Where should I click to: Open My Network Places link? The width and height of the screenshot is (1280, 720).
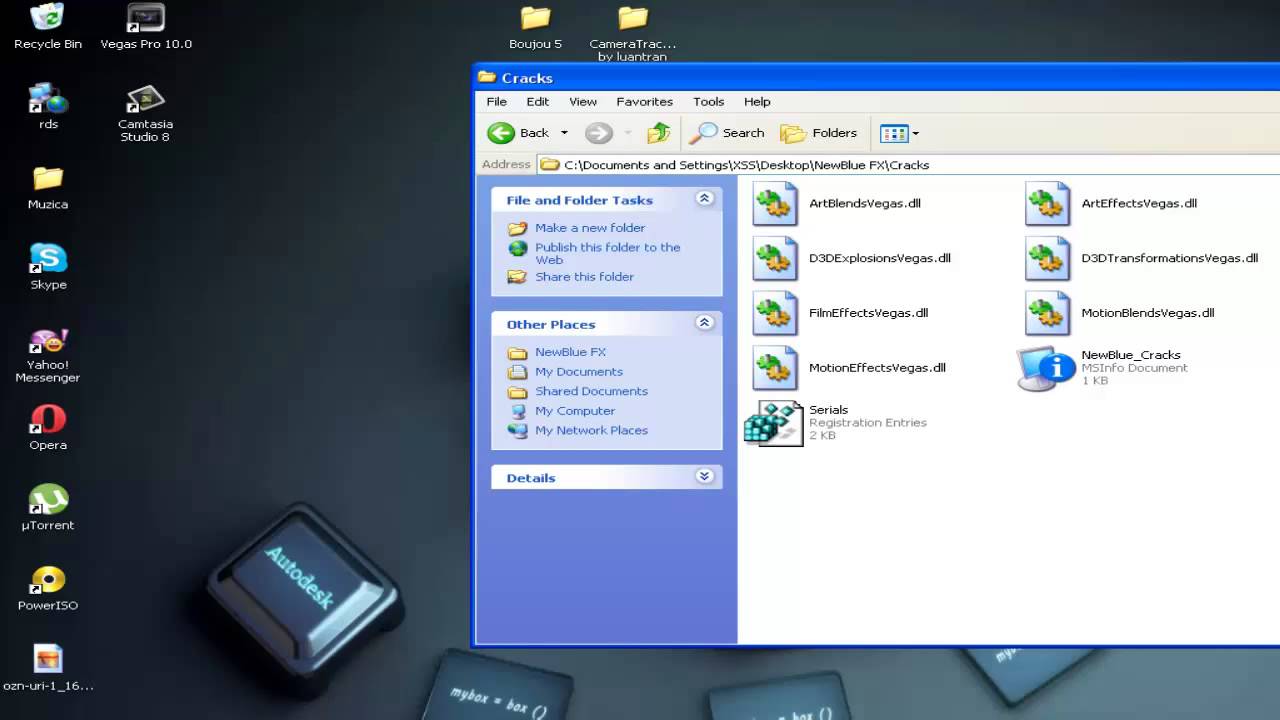[x=591, y=430]
